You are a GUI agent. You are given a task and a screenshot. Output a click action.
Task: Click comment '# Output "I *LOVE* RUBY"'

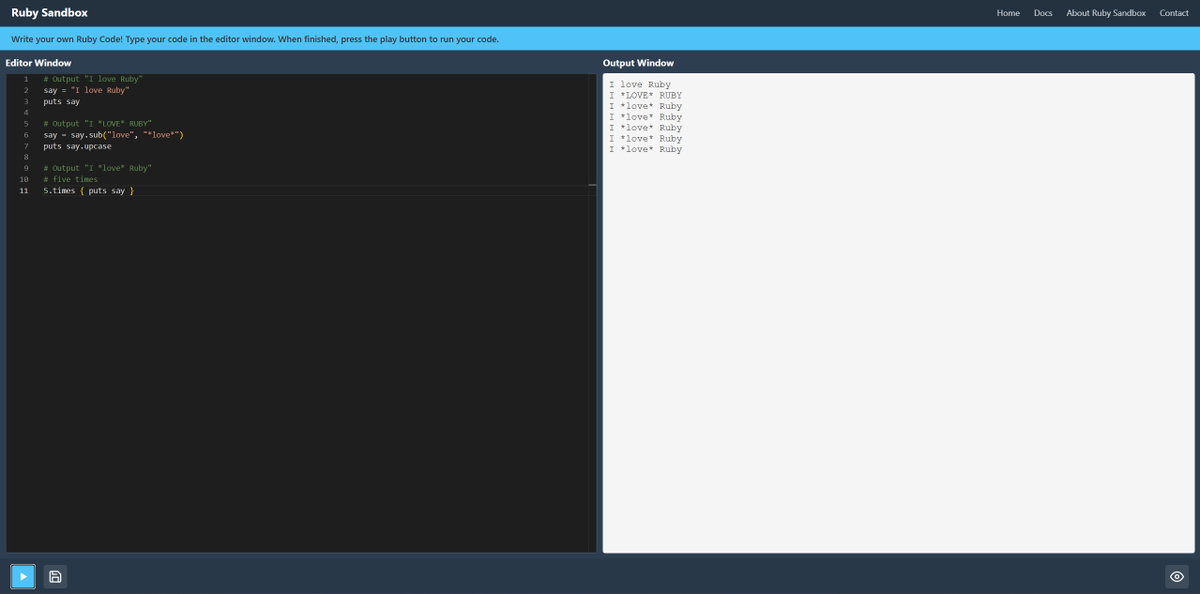point(97,123)
